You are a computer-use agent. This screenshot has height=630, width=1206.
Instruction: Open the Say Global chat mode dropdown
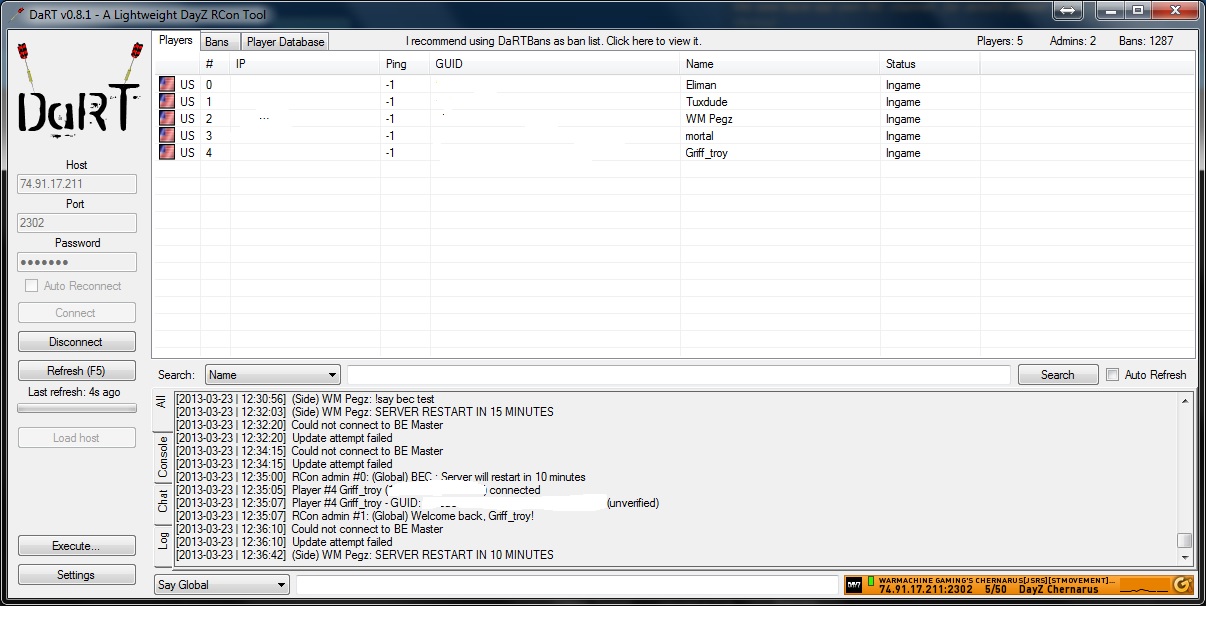[x=221, y=585]
